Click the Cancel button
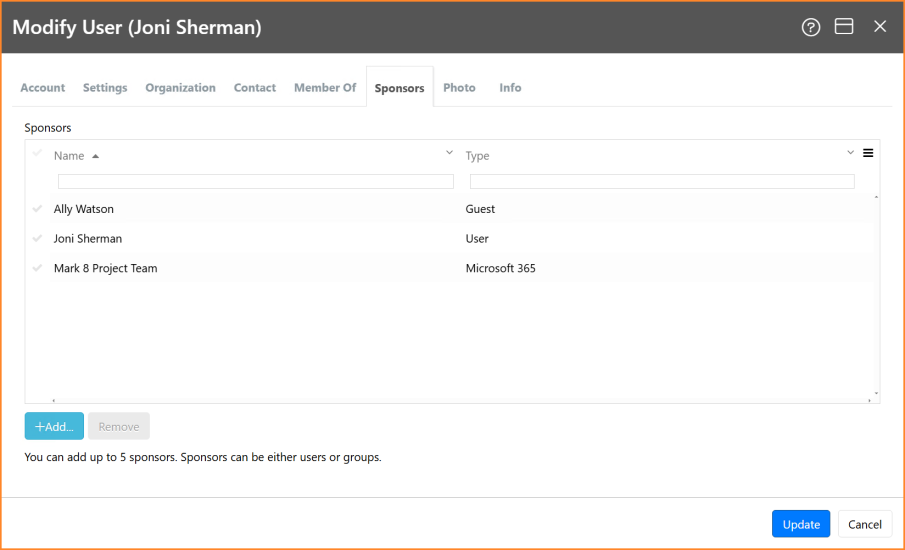Image resolution: width=905 pixels, height=550 pixels. [x=865, y=524]
